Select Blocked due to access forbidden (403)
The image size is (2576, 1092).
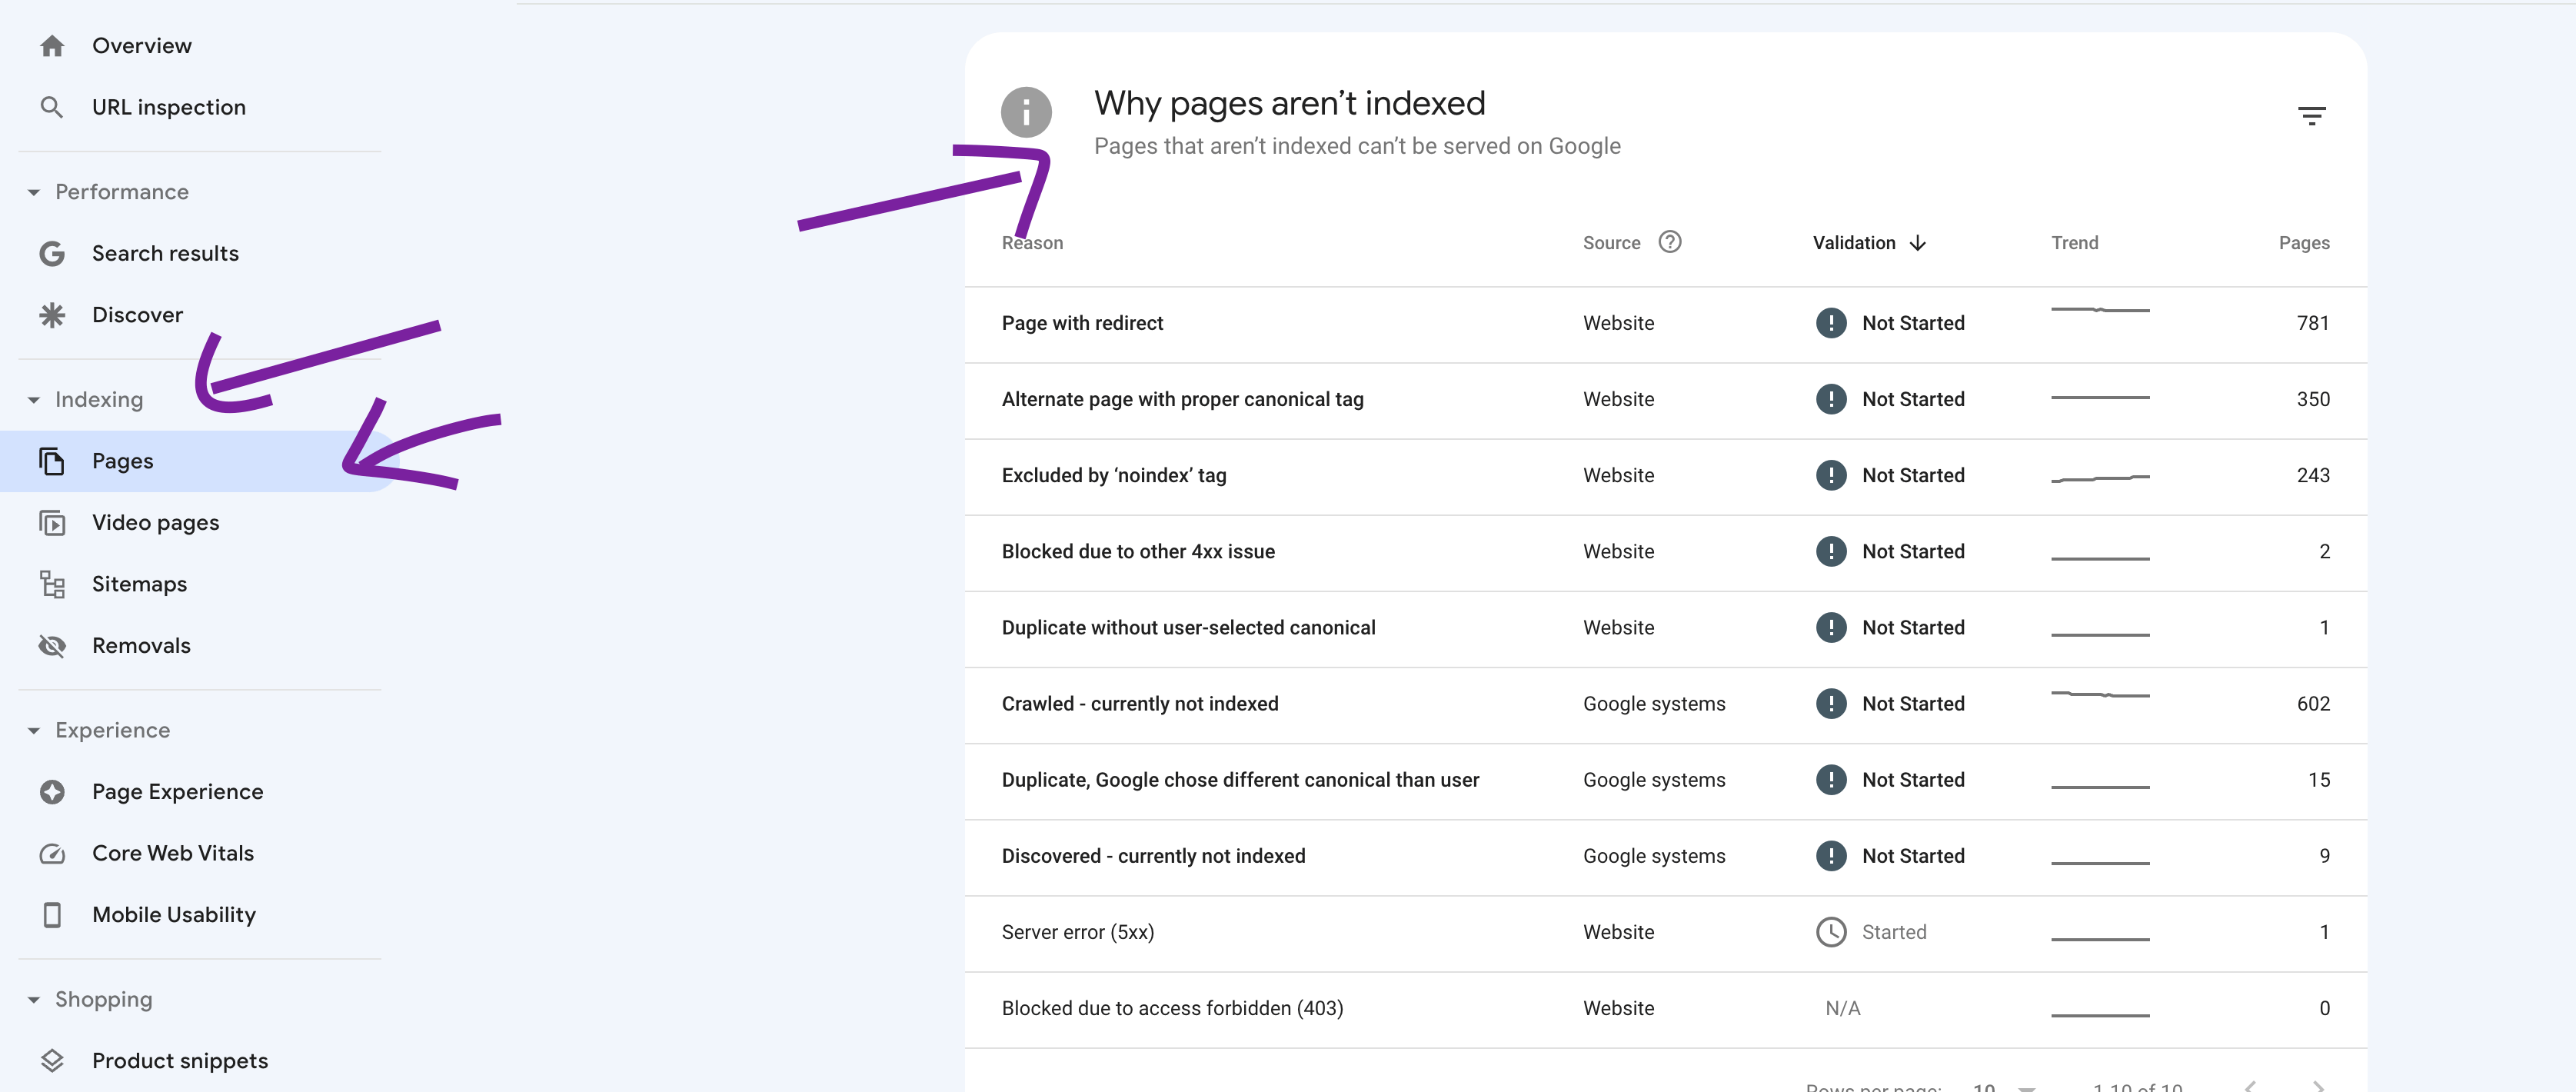pyautogui.click(x=1666, y=1008)
